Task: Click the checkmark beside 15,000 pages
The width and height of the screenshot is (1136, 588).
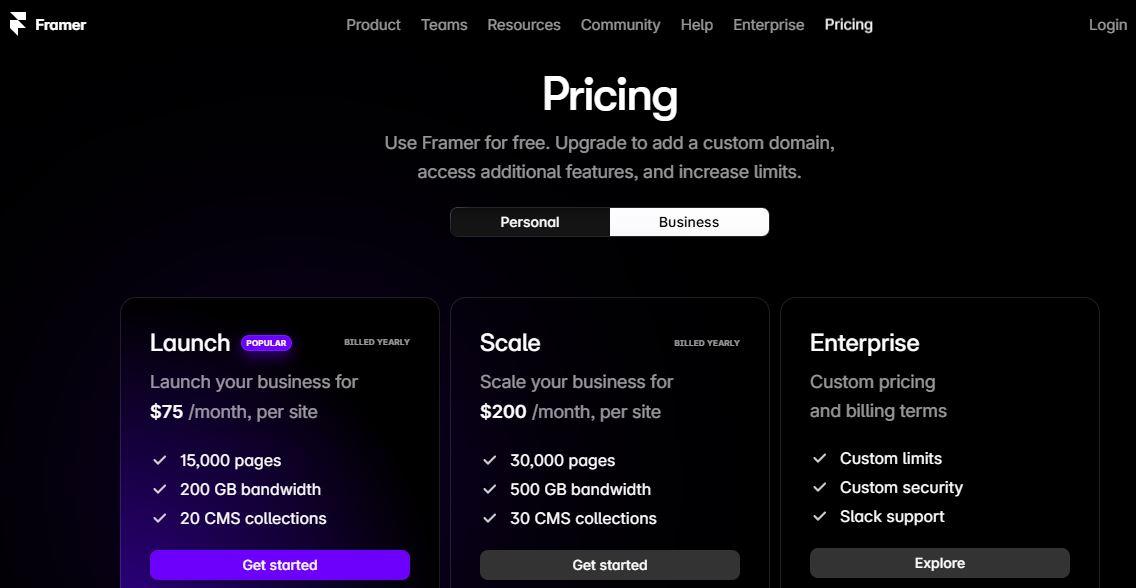Action: click(x=159, y=460)
